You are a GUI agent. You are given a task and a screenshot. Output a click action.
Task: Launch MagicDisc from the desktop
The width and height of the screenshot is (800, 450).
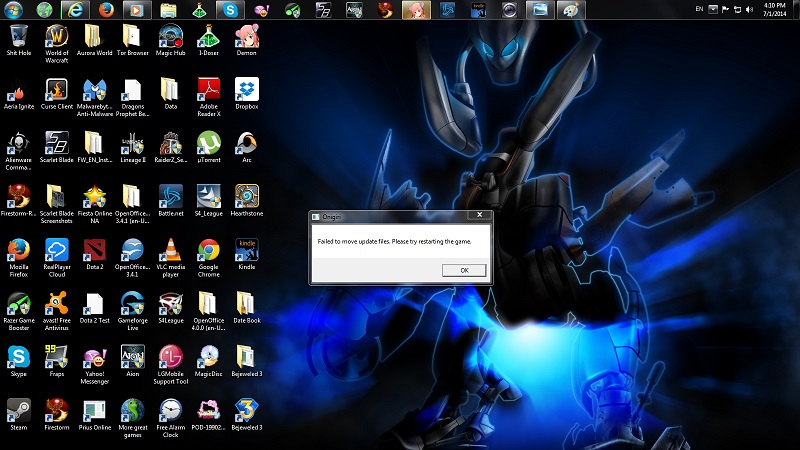click(x=209, y=362)
